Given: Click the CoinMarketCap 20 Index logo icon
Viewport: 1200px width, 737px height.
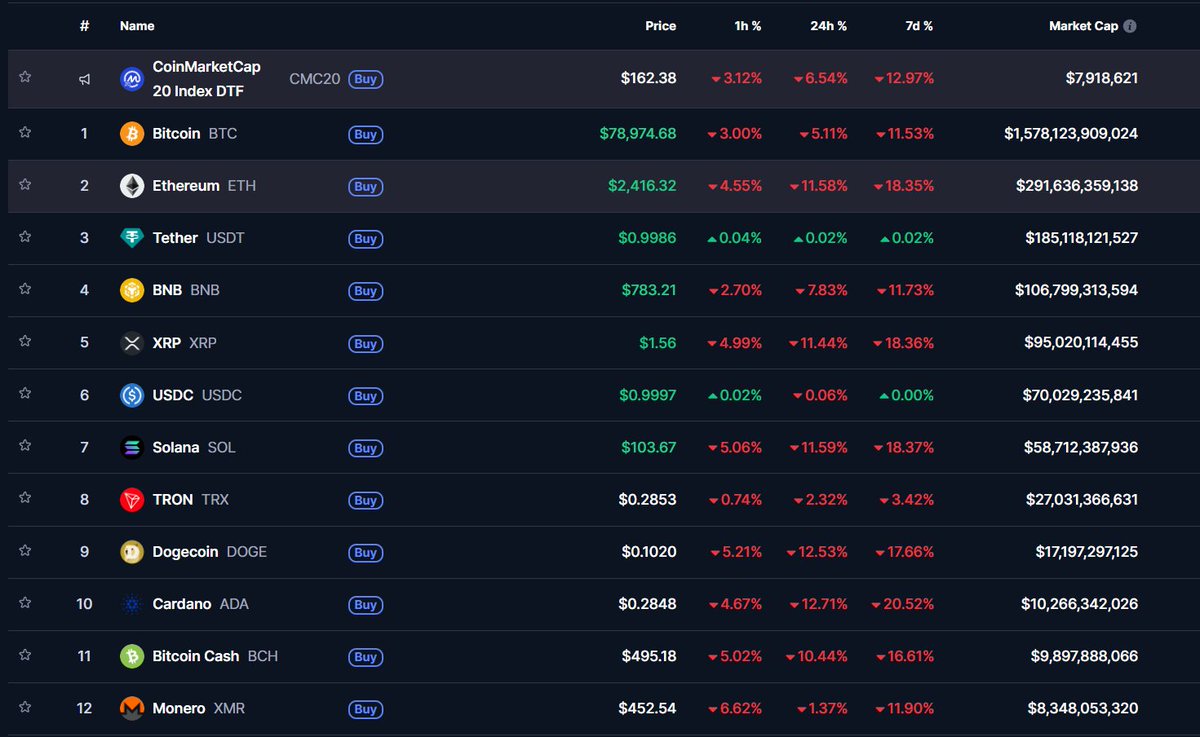Looking at the screenshot, I should point(132,78).
